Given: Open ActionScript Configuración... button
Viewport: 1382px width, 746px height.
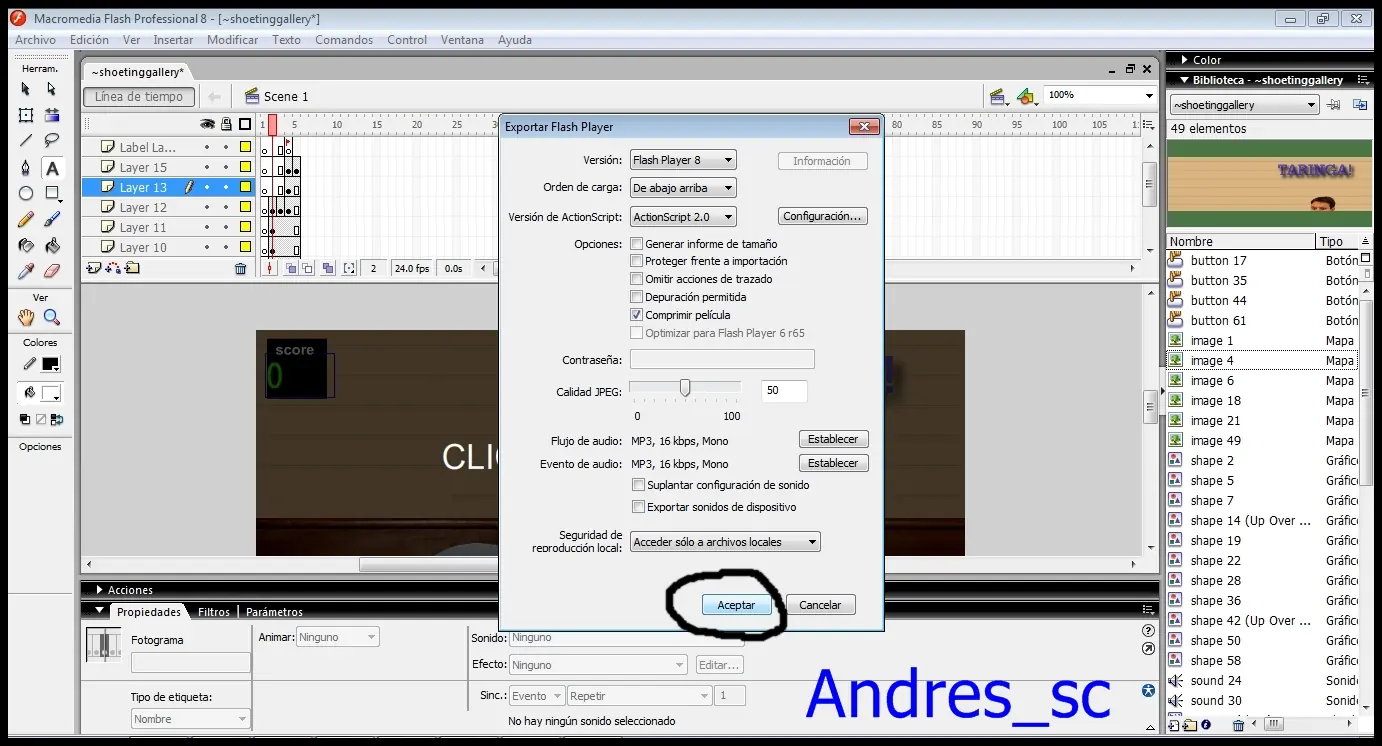Looking at the screenshot, I should (x=823, y=216).
